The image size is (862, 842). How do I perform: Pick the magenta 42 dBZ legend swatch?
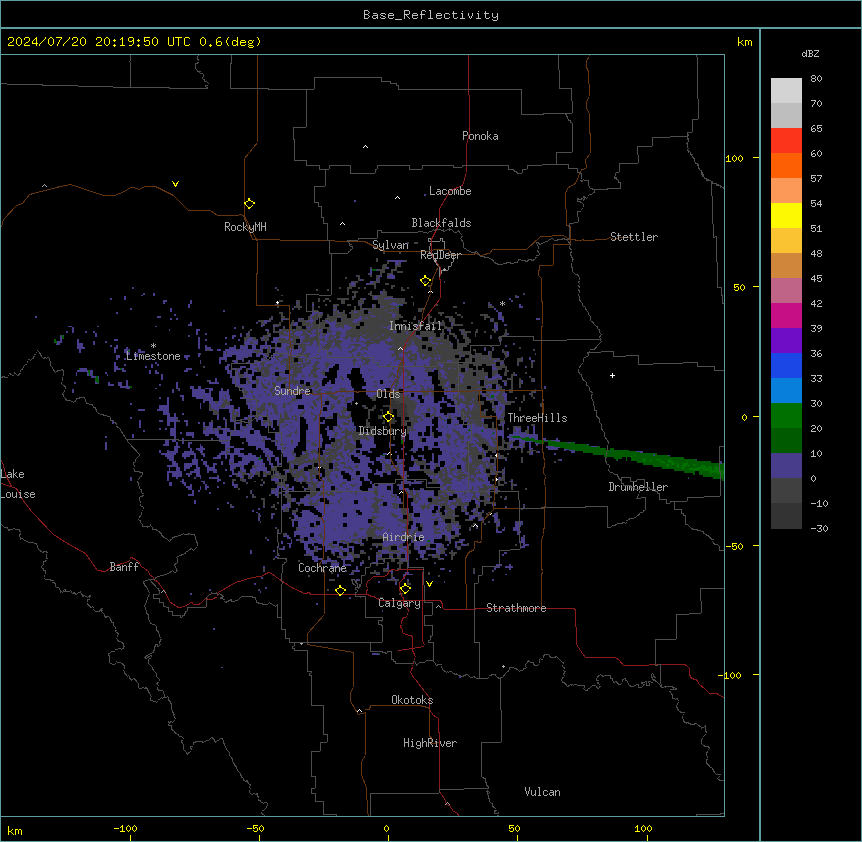pos(786,315)
